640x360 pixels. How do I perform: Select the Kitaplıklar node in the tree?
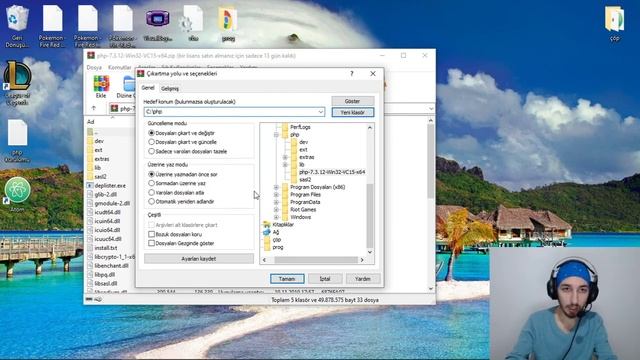(278, 224)
